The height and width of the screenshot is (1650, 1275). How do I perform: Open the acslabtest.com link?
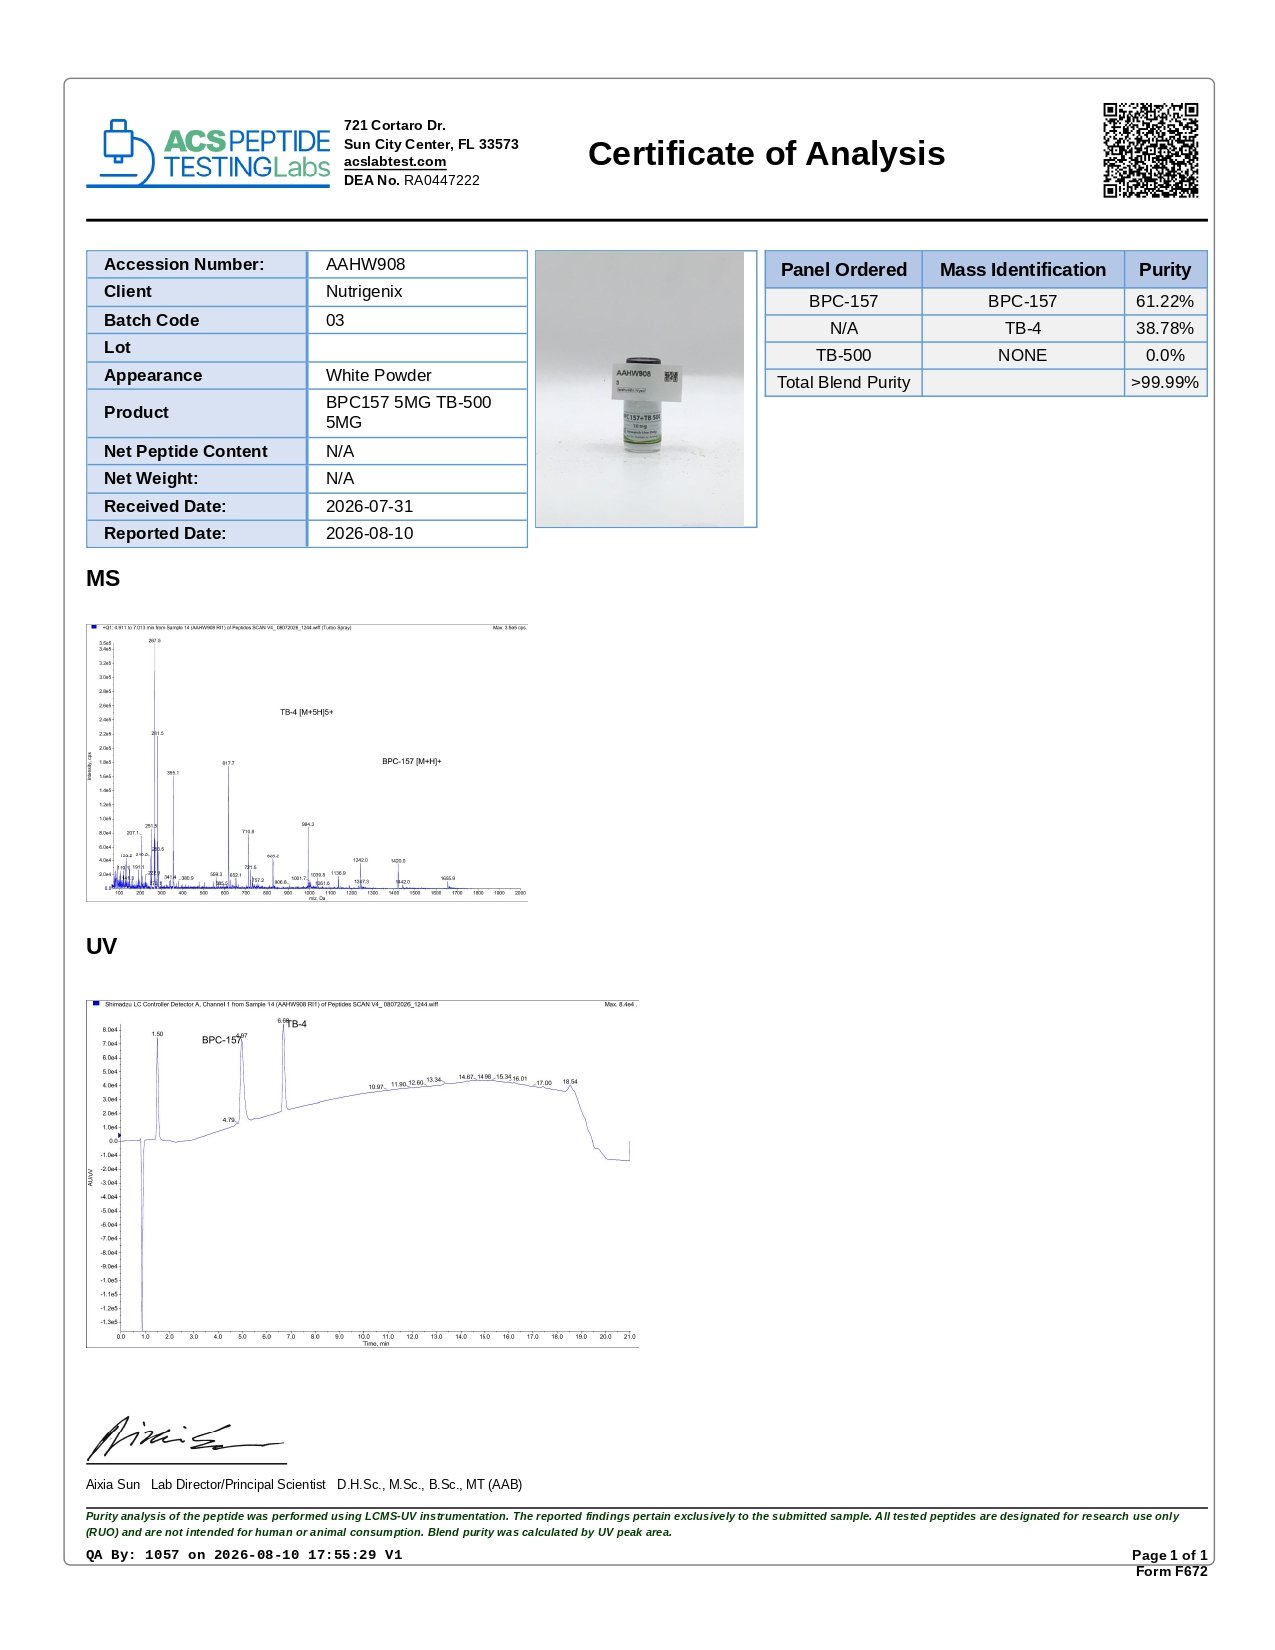395,162
